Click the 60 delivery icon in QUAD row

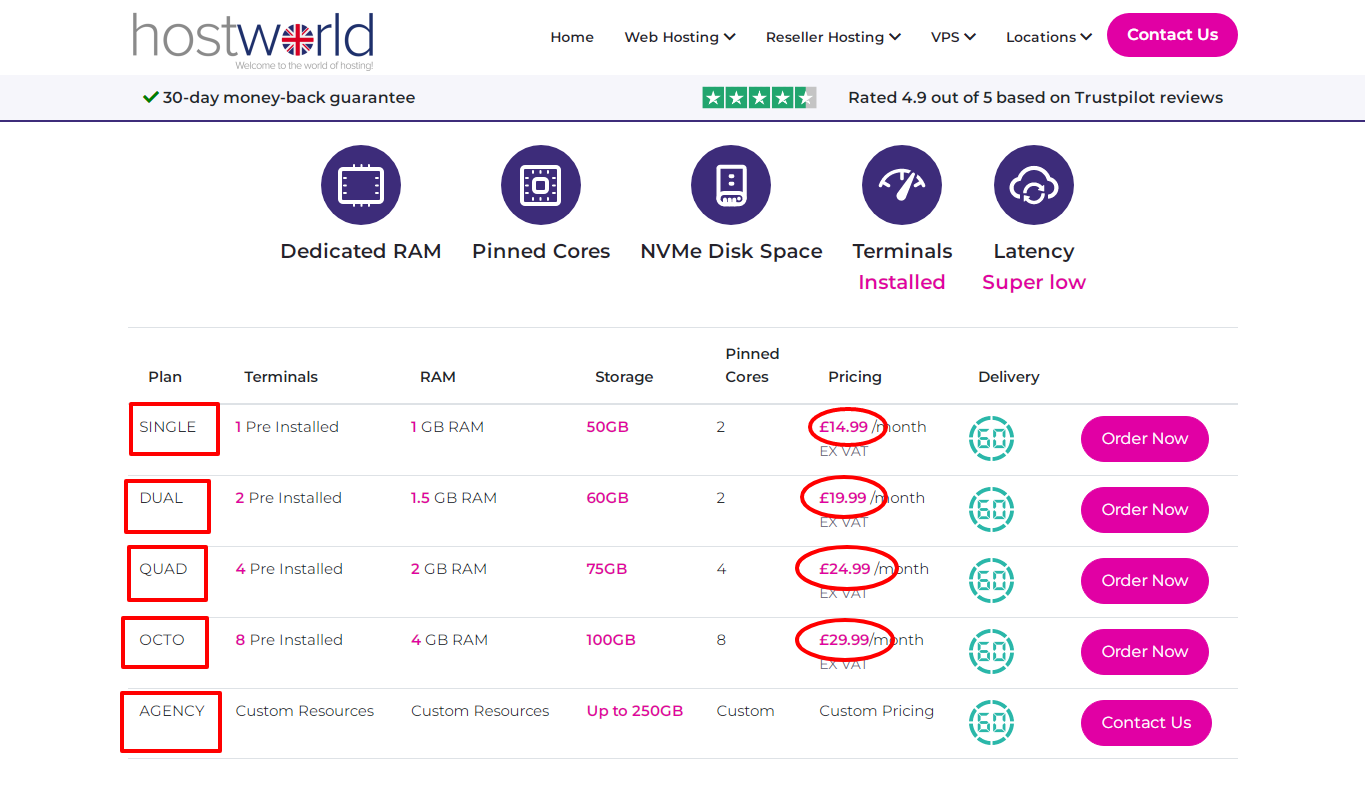click(991, 581)
